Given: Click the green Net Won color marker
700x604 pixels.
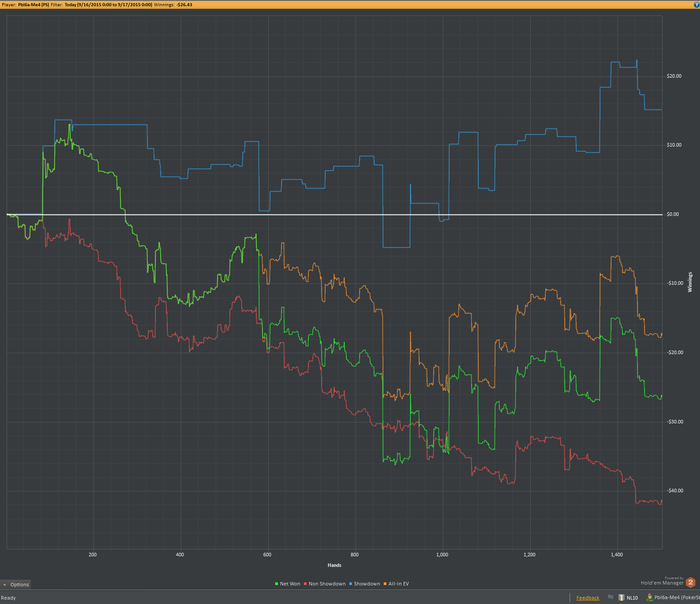Looking at the screenshot, I should [x=277, y=584].
